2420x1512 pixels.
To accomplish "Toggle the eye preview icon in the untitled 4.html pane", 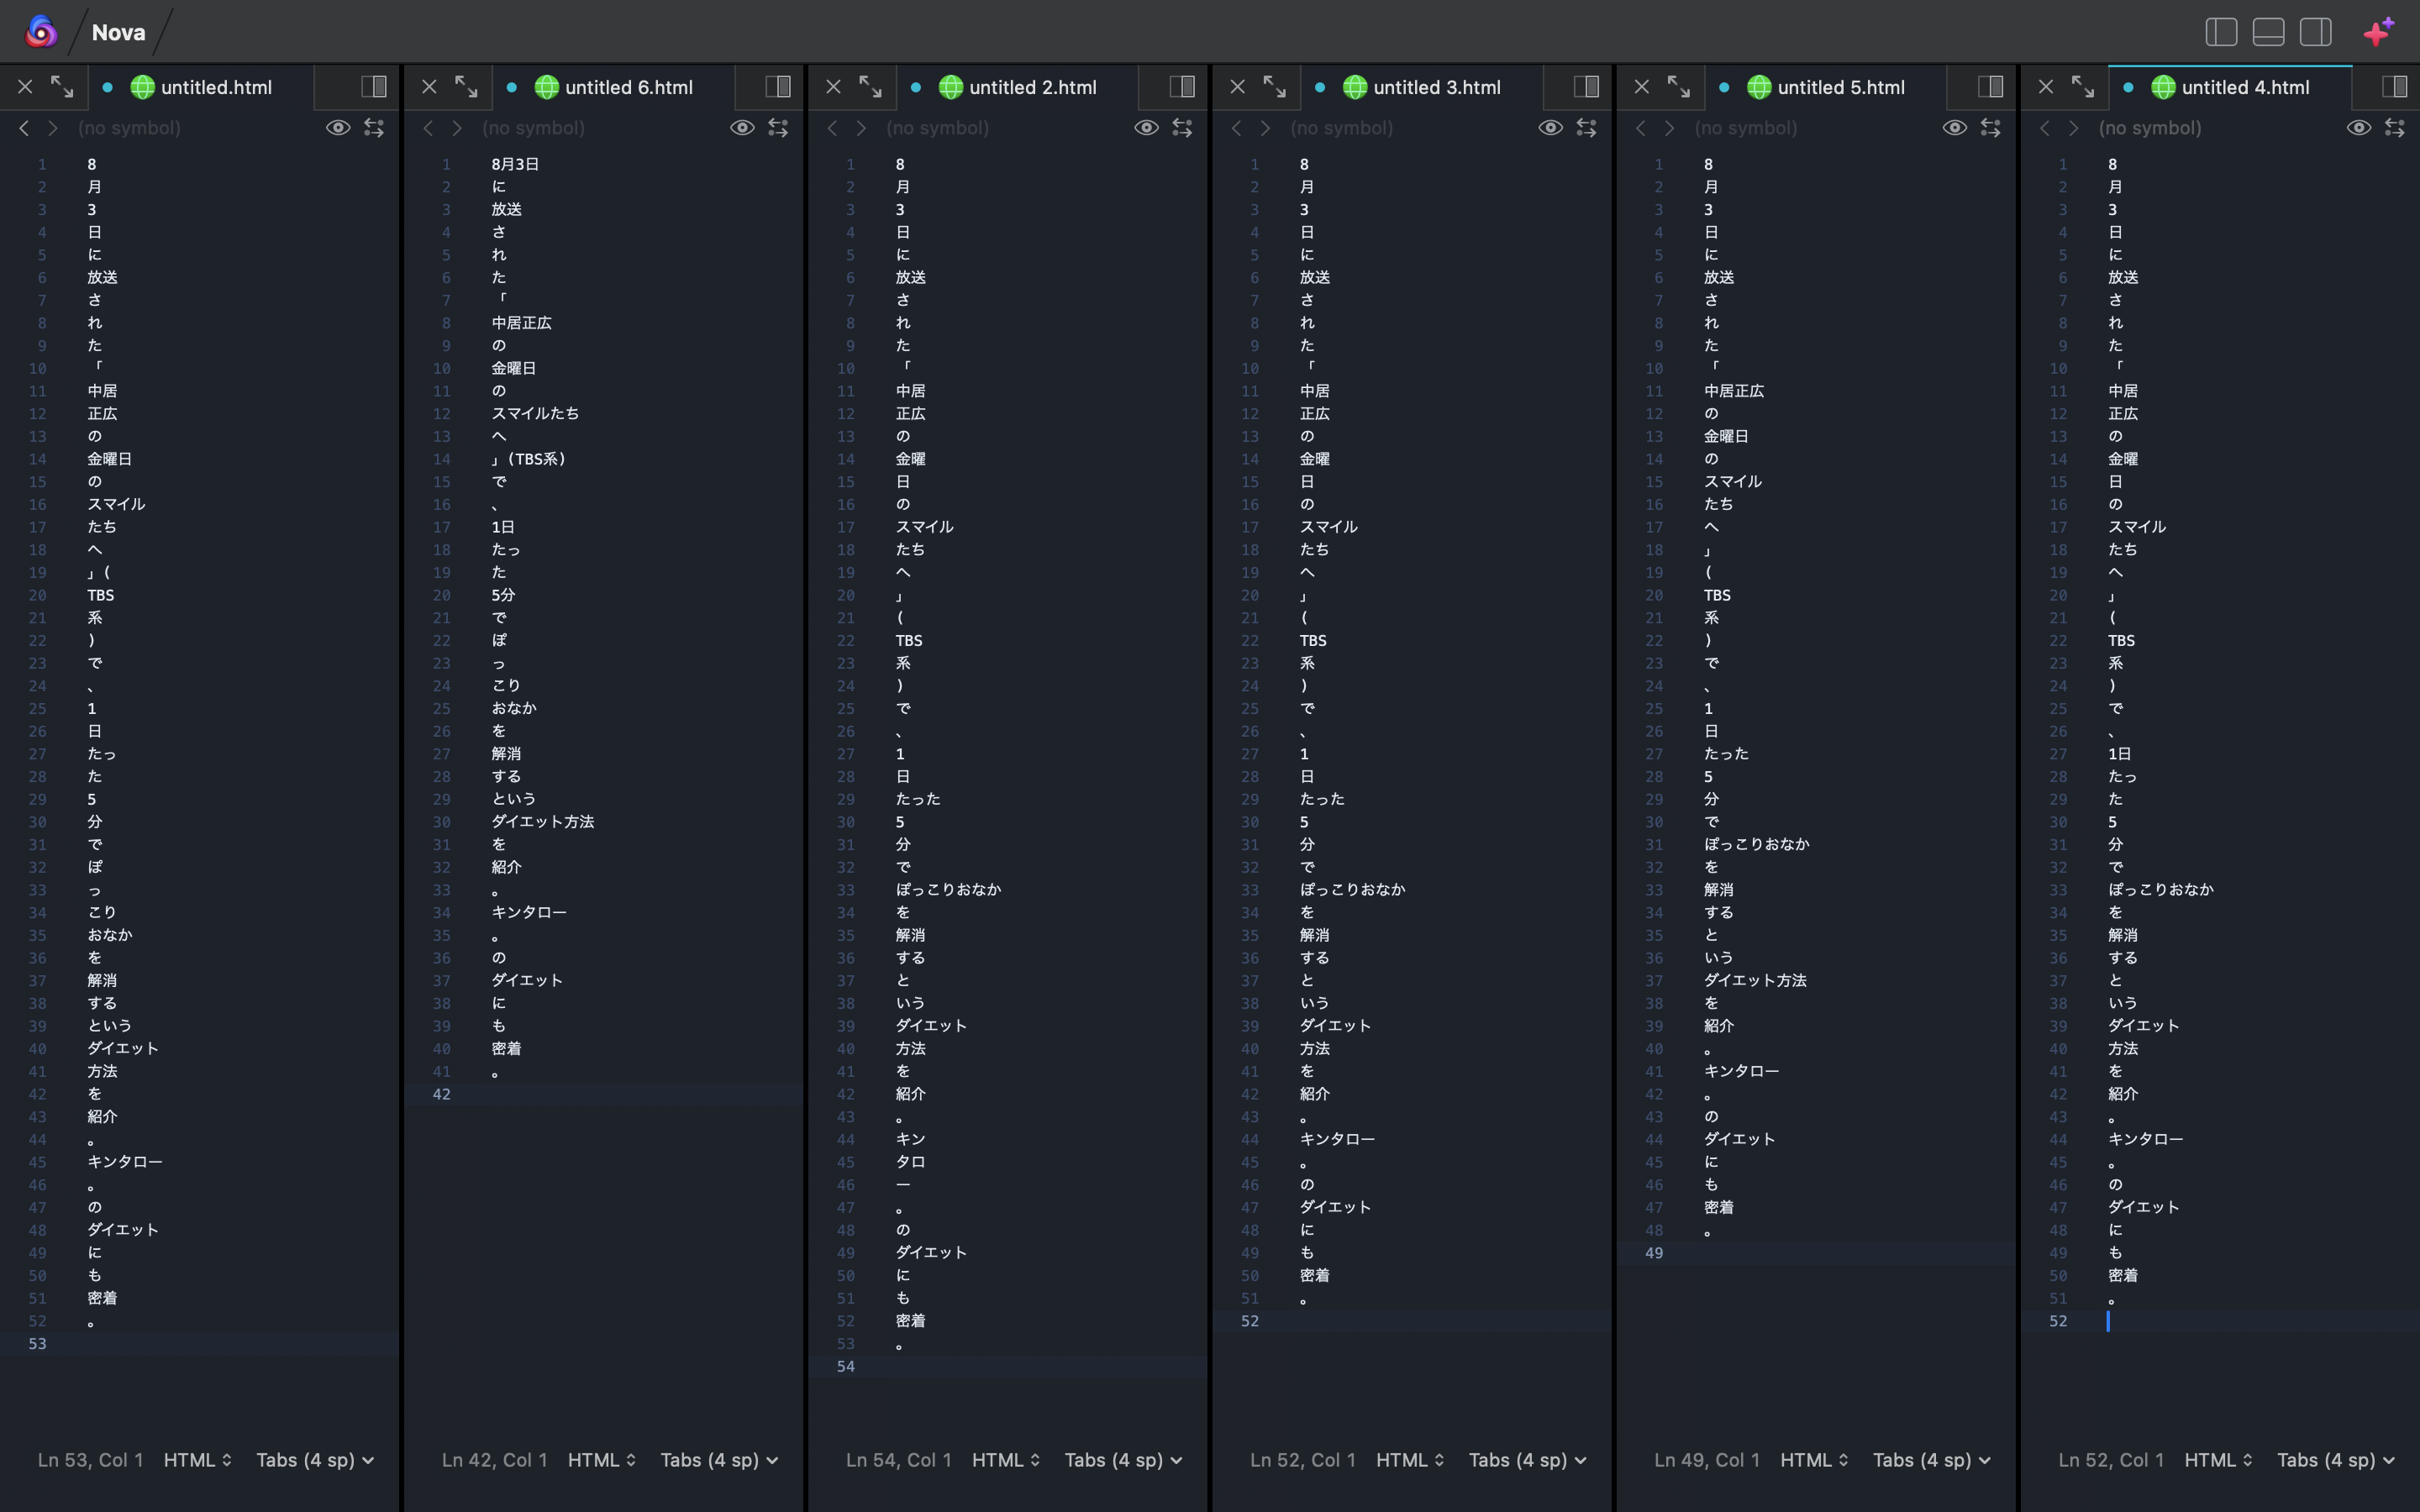I will click(x=2359, y=128).
